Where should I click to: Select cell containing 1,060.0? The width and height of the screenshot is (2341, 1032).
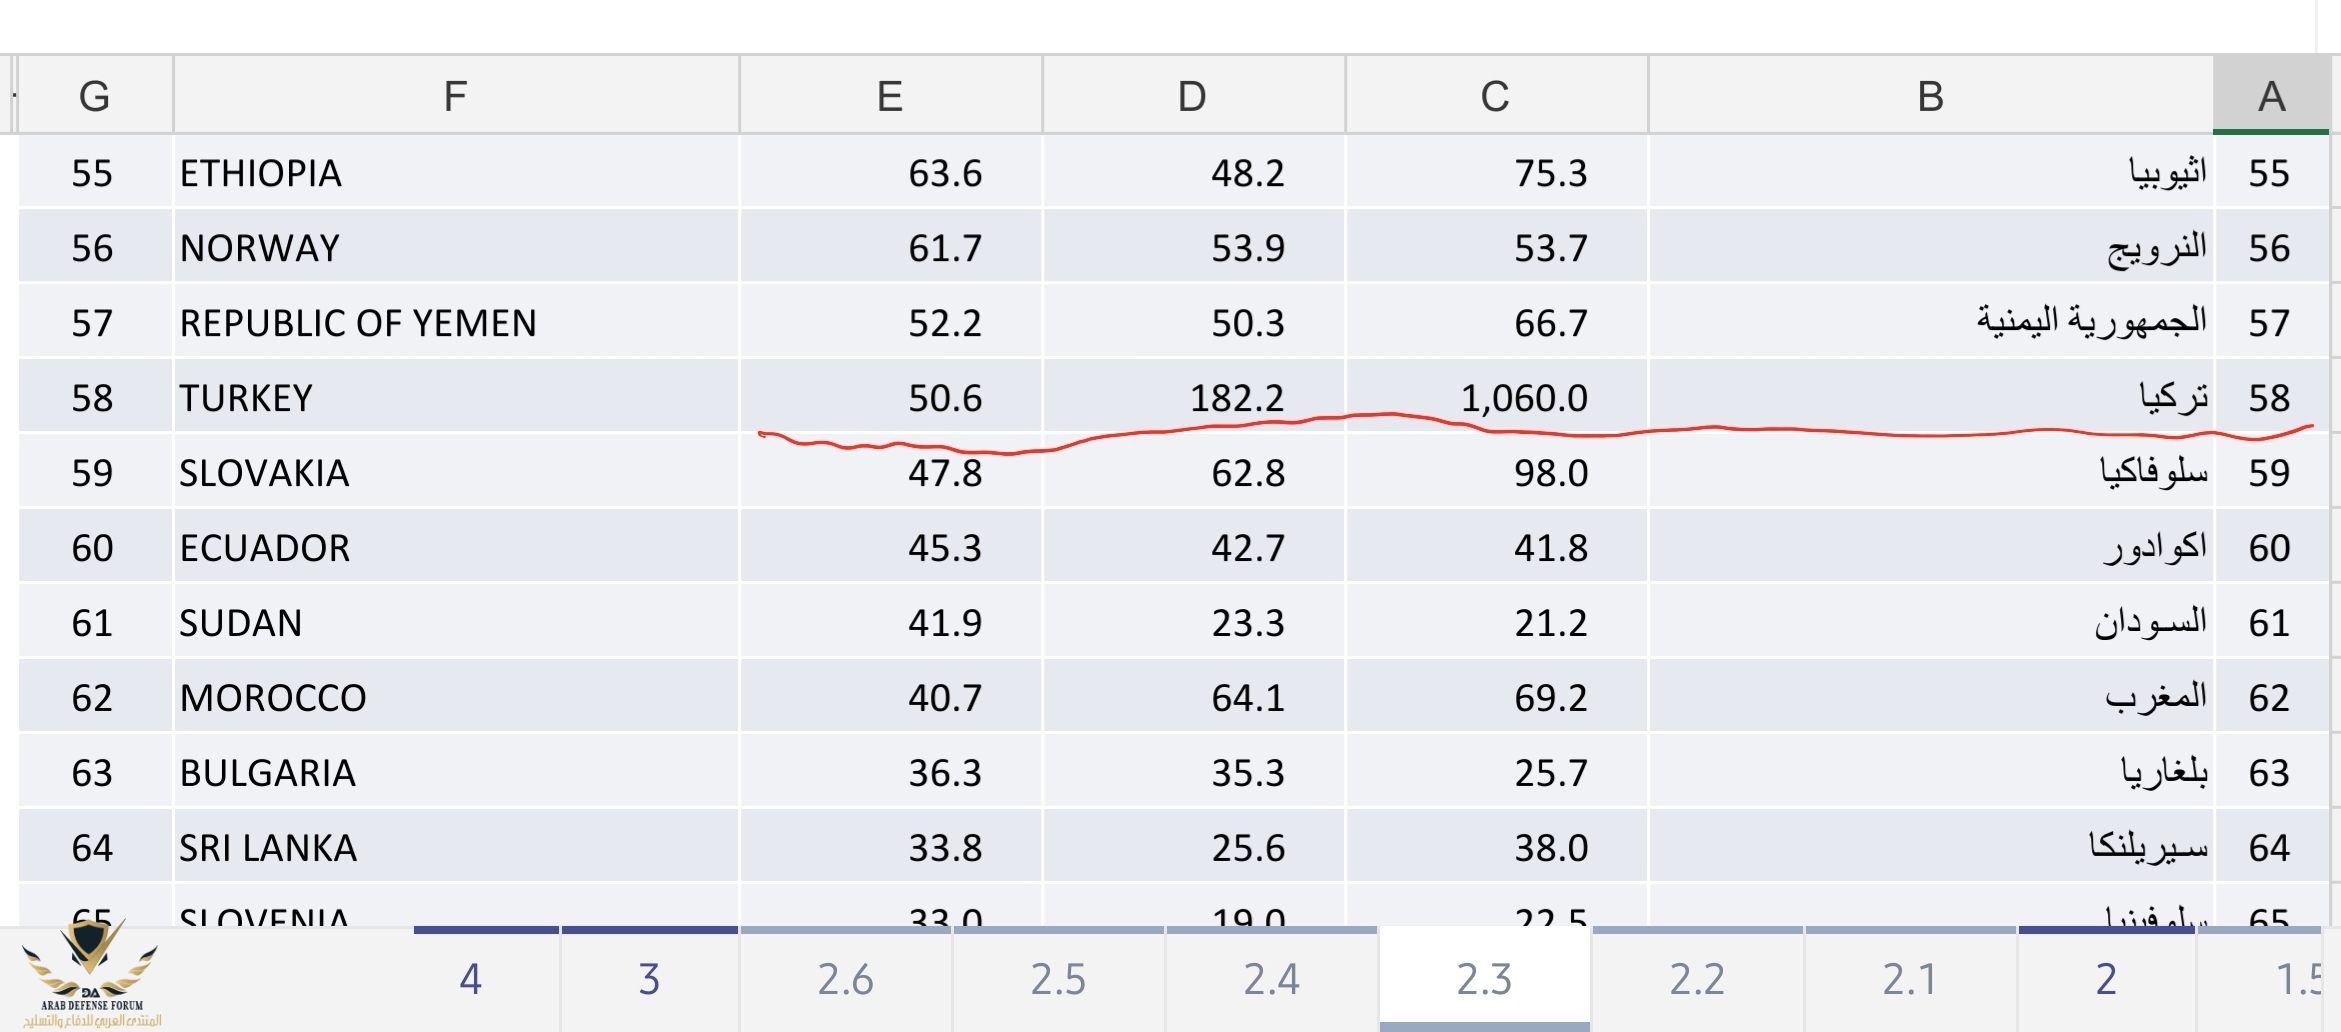tap(1495, 398)
